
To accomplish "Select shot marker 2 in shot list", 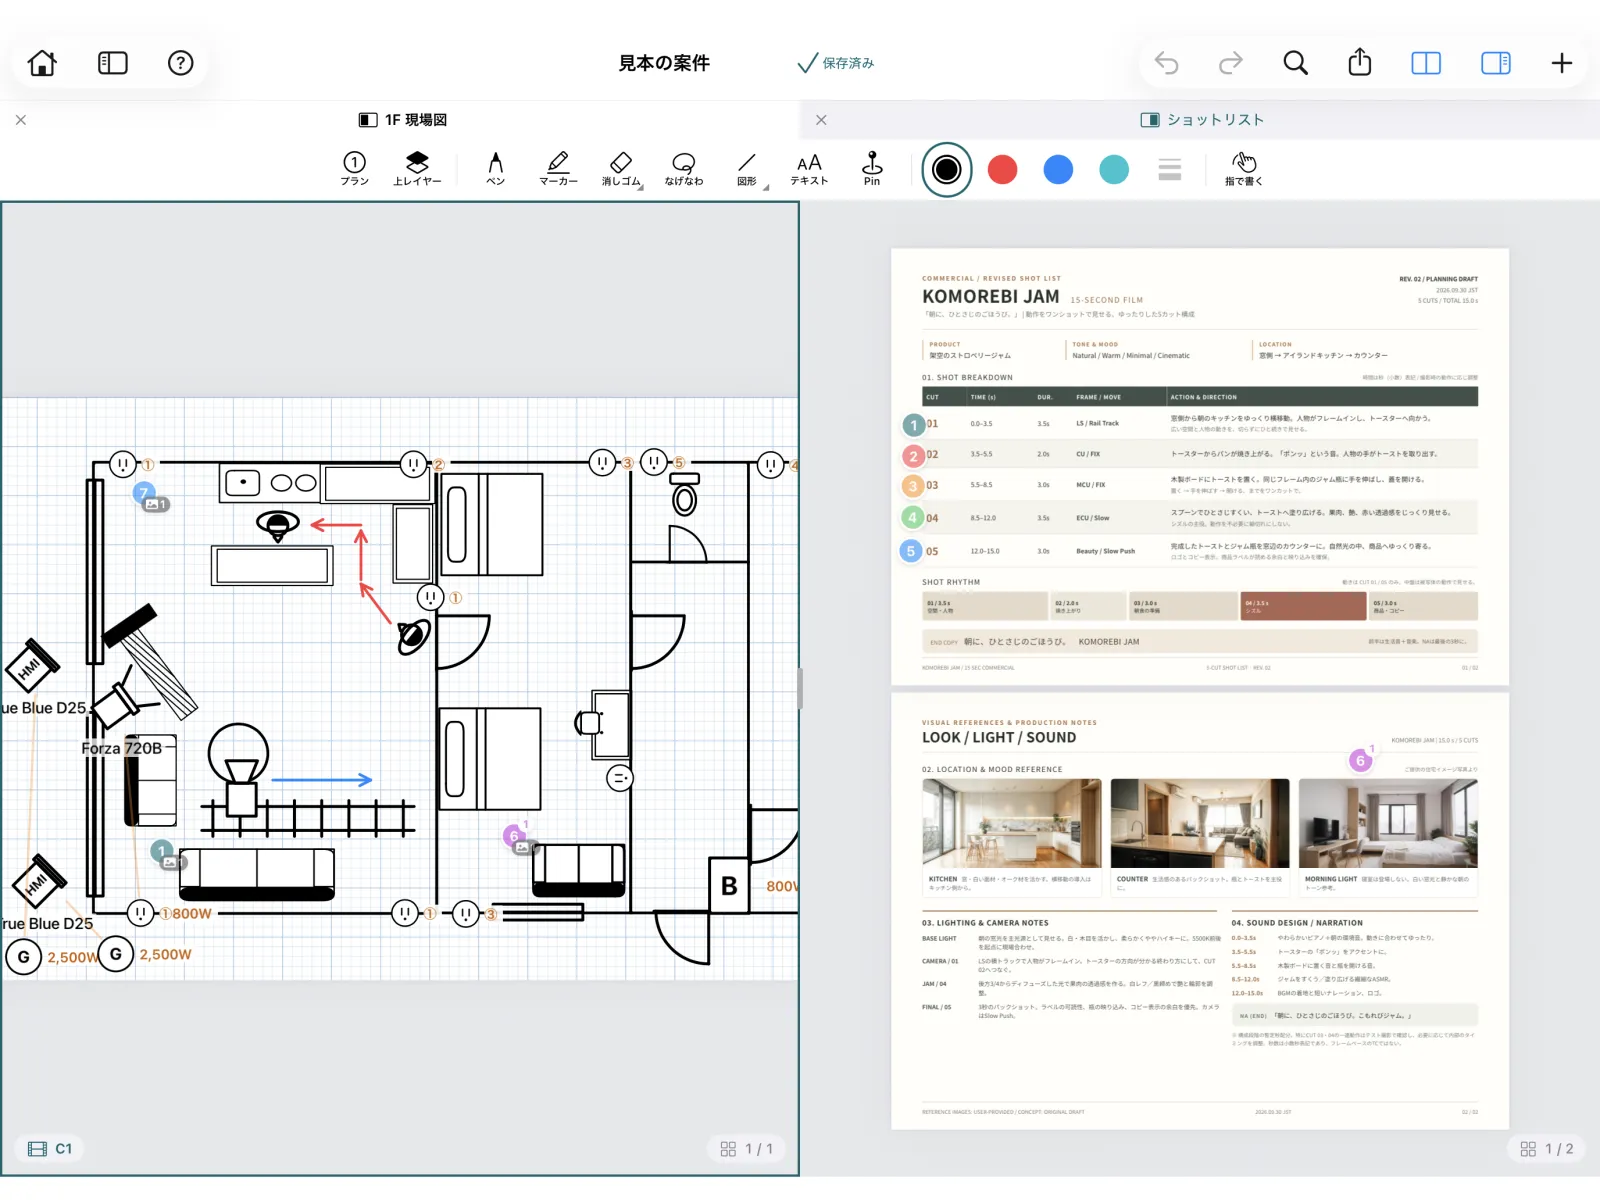I will [x=913, y=456].
